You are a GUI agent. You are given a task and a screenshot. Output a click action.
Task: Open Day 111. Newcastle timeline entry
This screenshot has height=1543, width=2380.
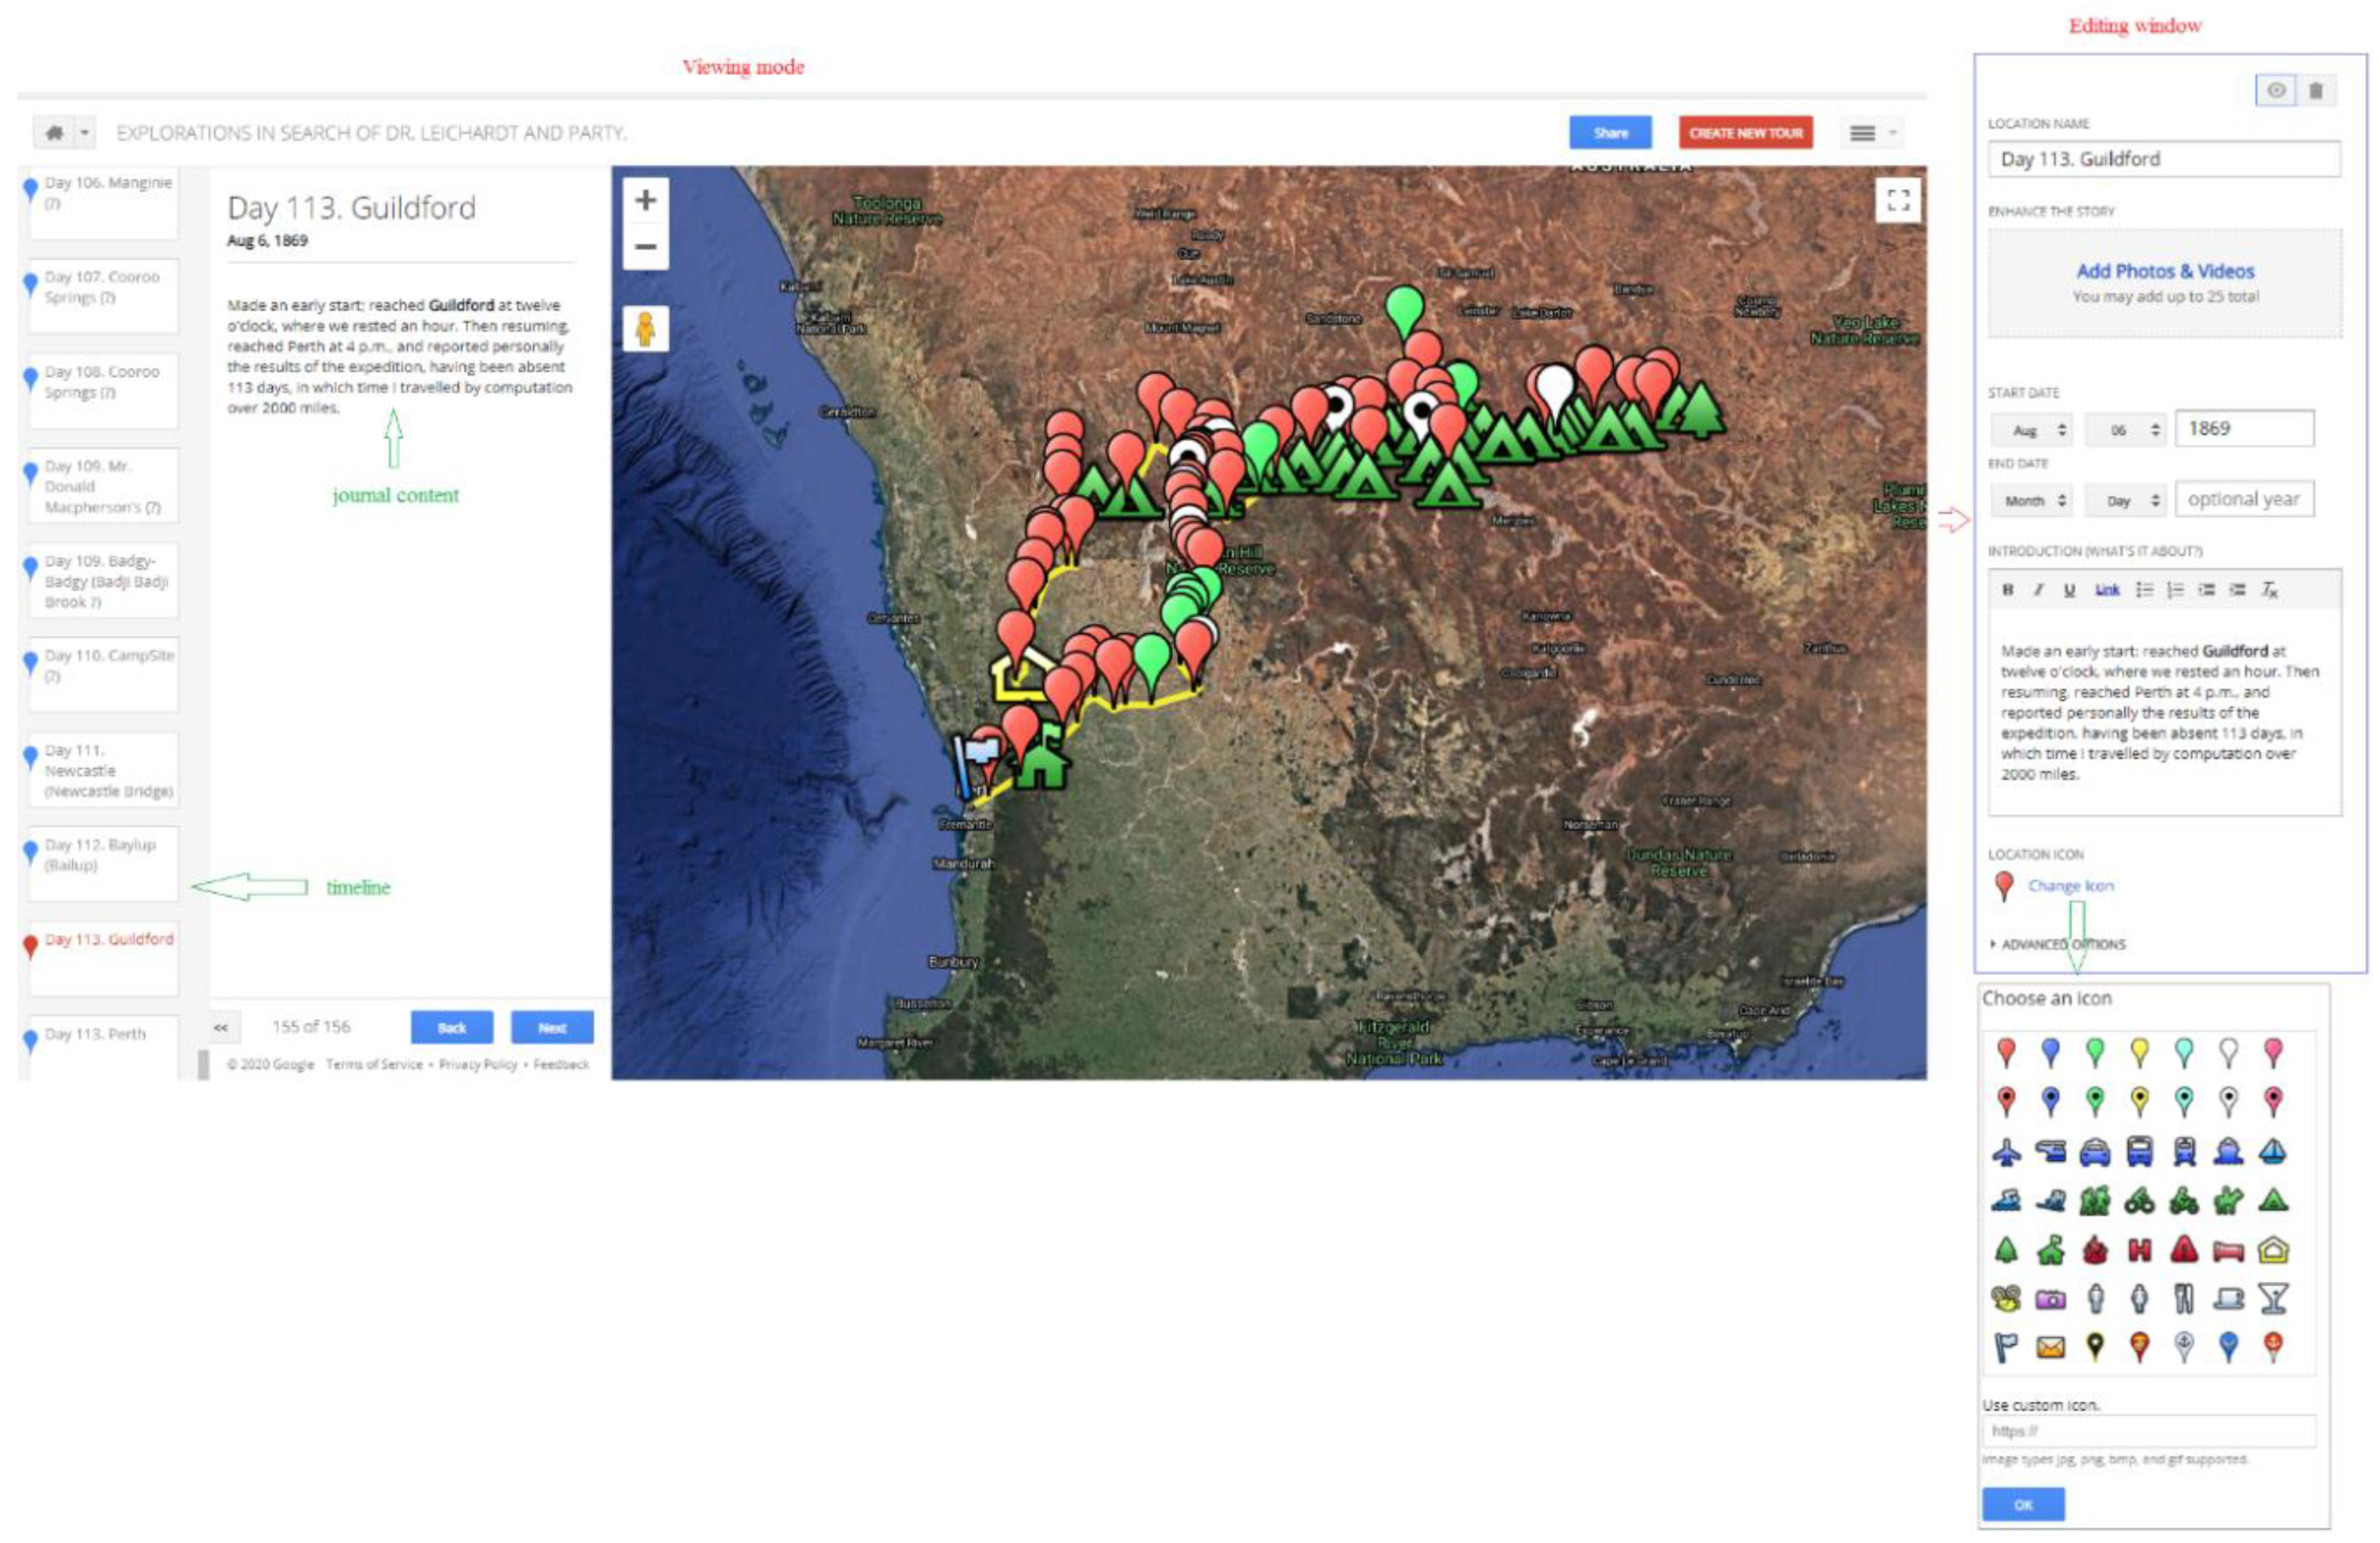pyautogui.click(x=104, y=770)
